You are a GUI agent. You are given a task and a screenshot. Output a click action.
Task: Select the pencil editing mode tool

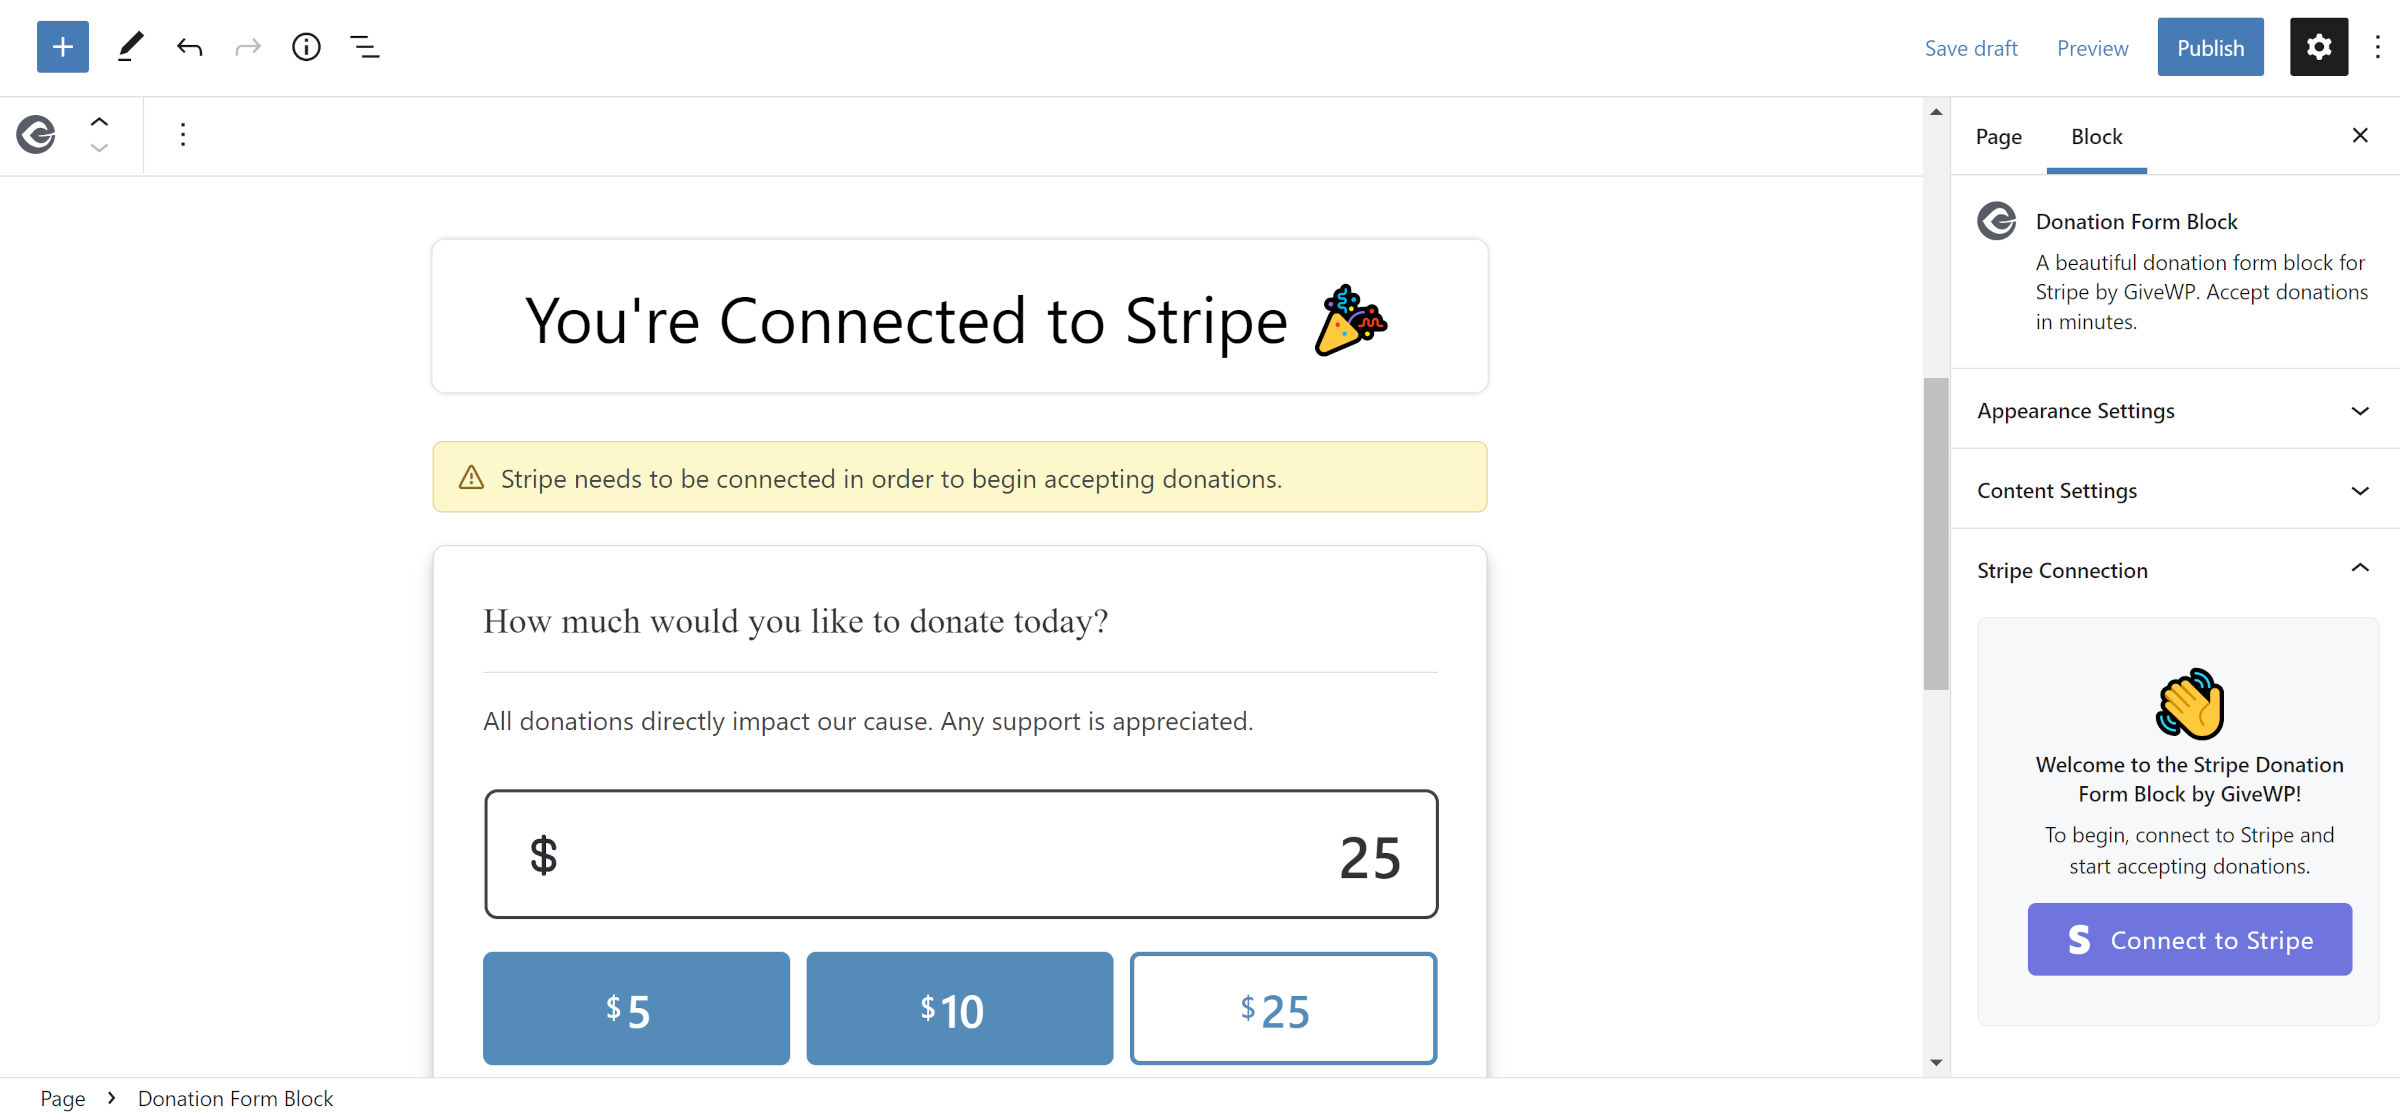pos(129,47)
